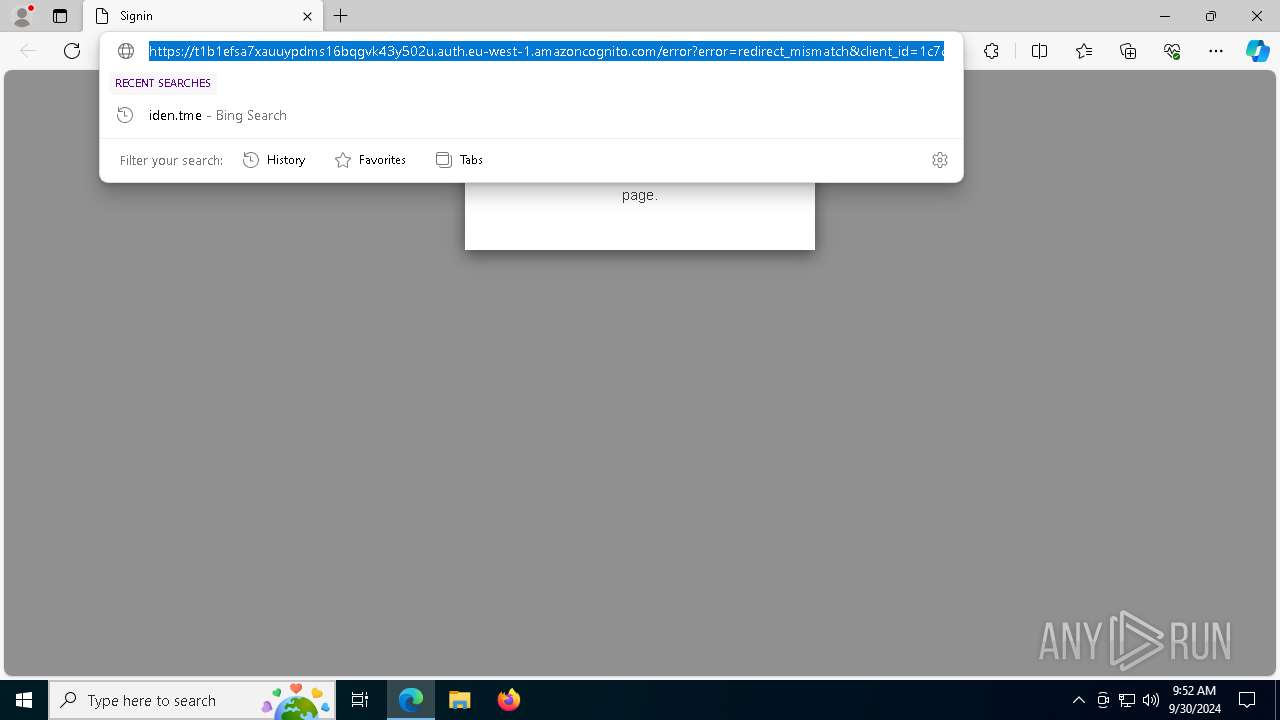The height and width of the screenshot is (720, 1280).
Task: Click Microsoft Edge taskbar icon
Action: click(411, 700)
